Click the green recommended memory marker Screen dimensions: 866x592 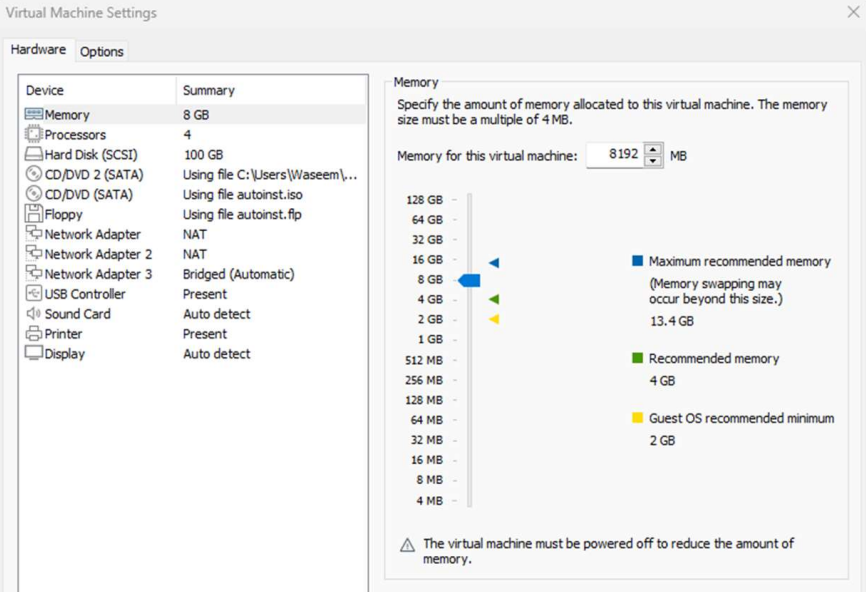[x=494, y=299]
